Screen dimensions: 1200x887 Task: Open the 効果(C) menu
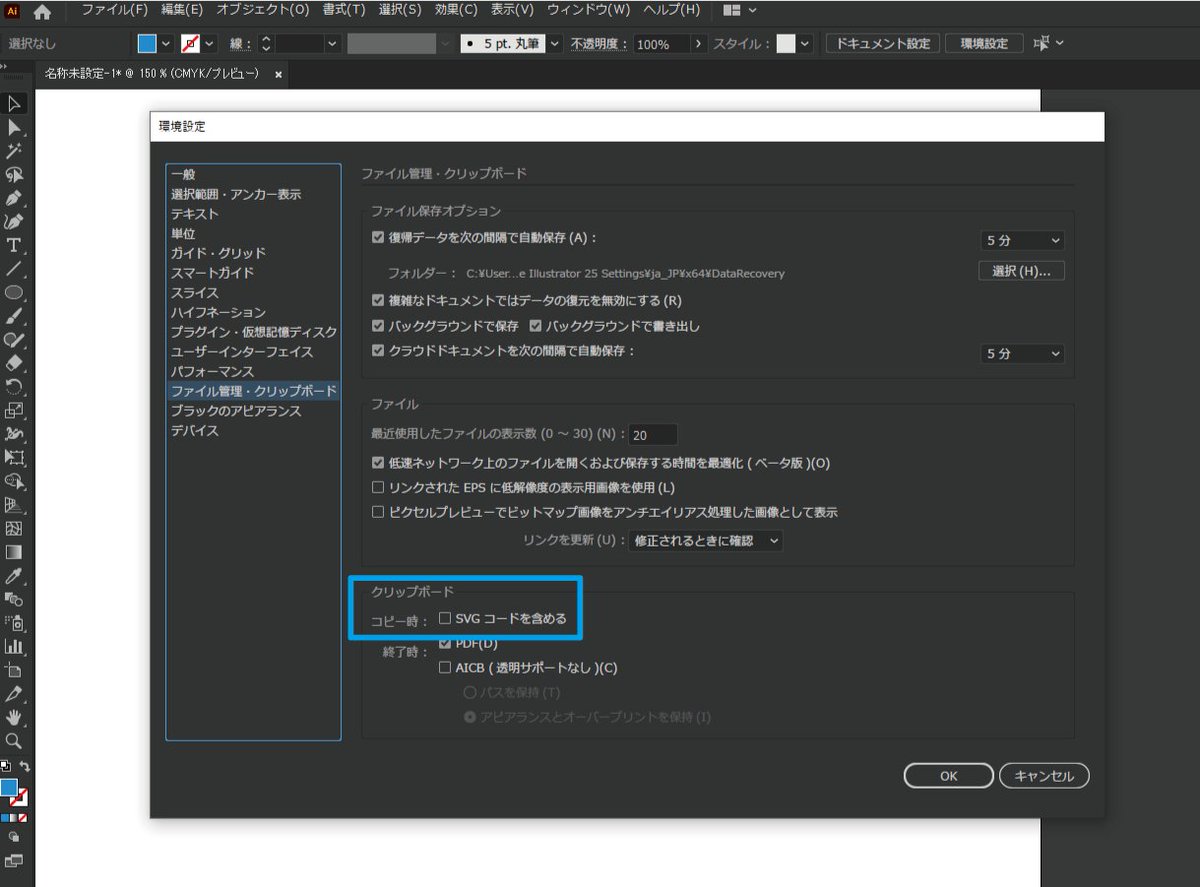[455, 10]
